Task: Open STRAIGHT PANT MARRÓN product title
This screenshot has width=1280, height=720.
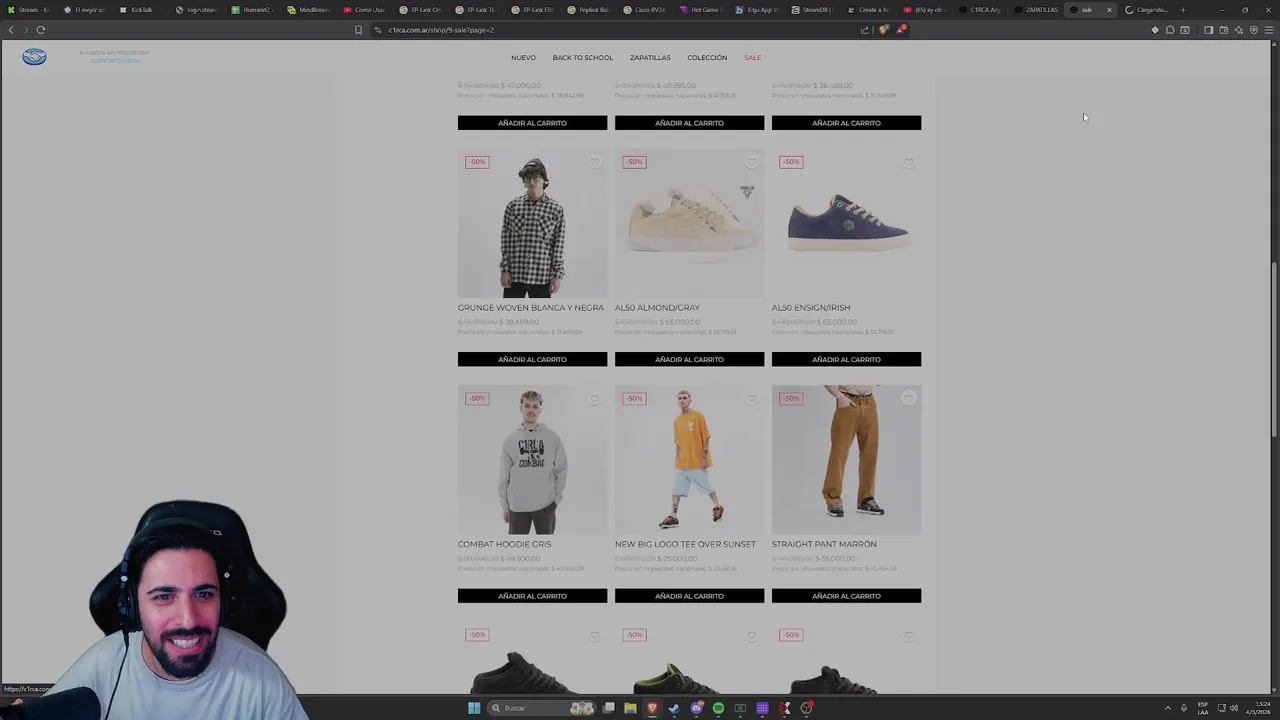Action: (x=824, y=545)
